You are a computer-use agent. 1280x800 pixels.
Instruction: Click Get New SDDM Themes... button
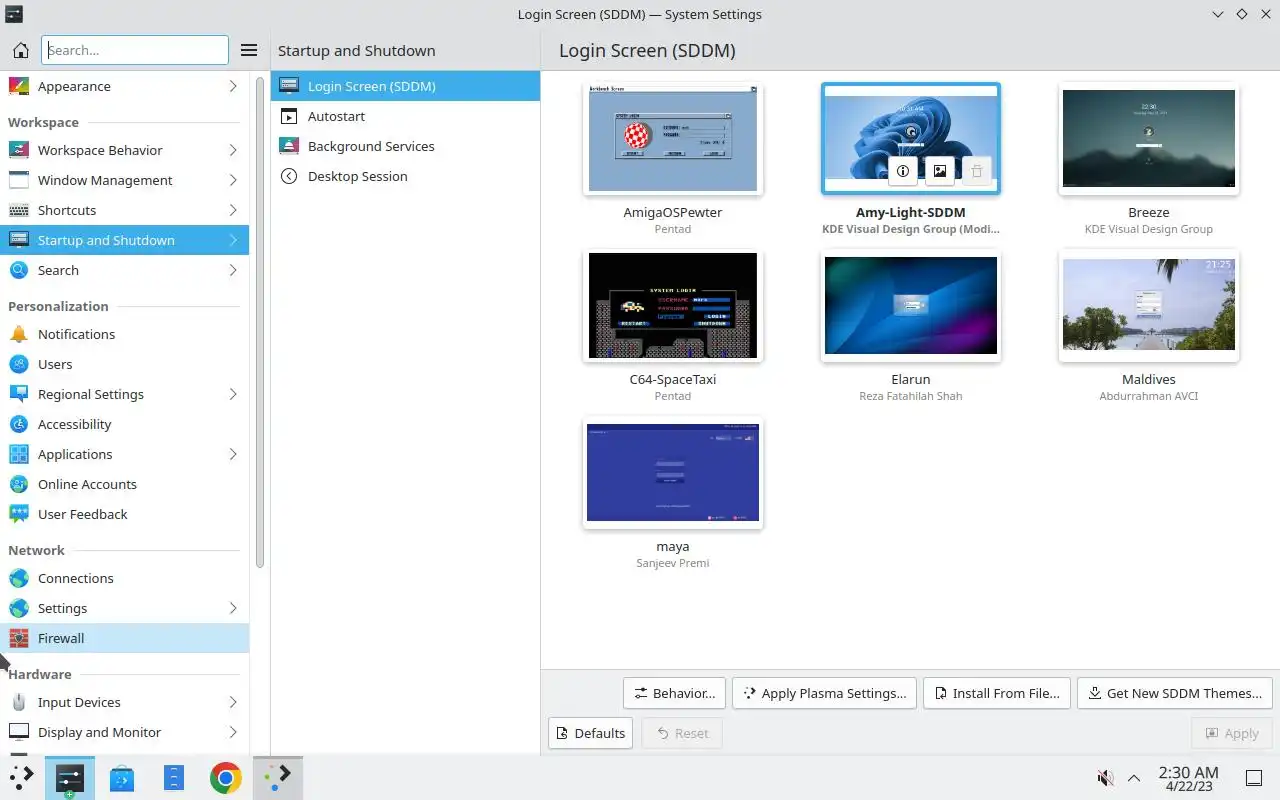coord(1175,693)
